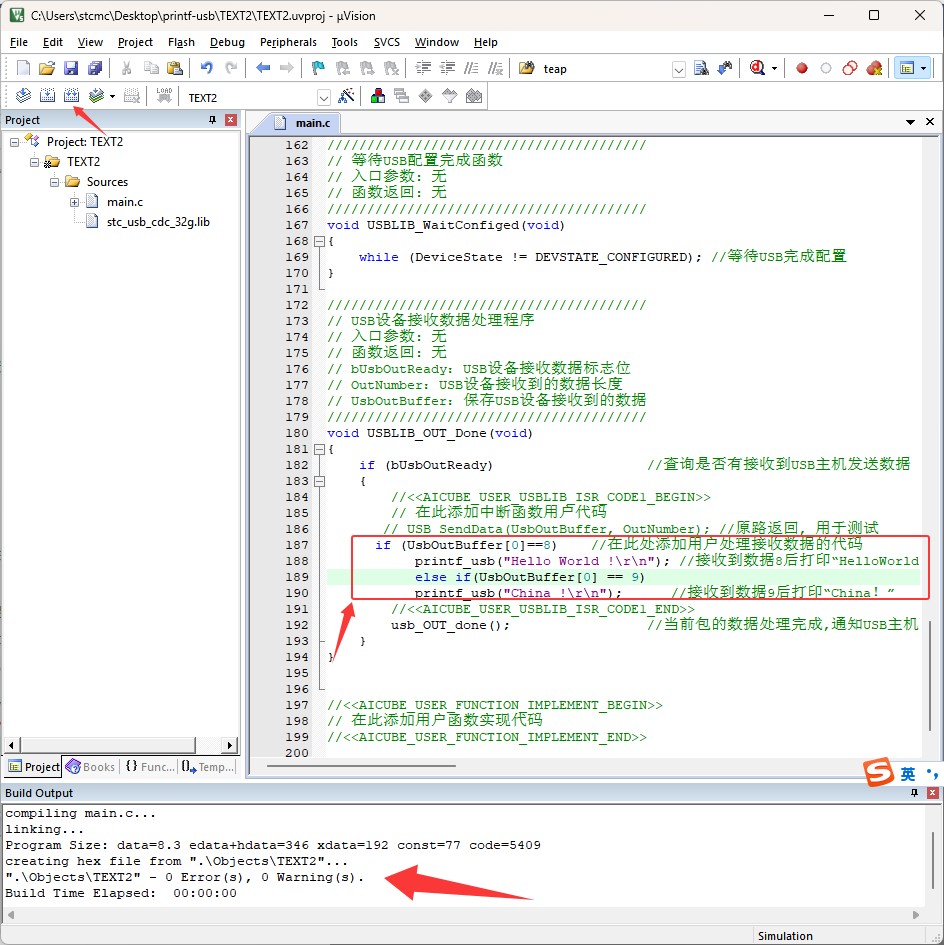This screenshot has width=944, height=945.
Task: Click the Find icon beside search box
Action: (x=701, y=68)
